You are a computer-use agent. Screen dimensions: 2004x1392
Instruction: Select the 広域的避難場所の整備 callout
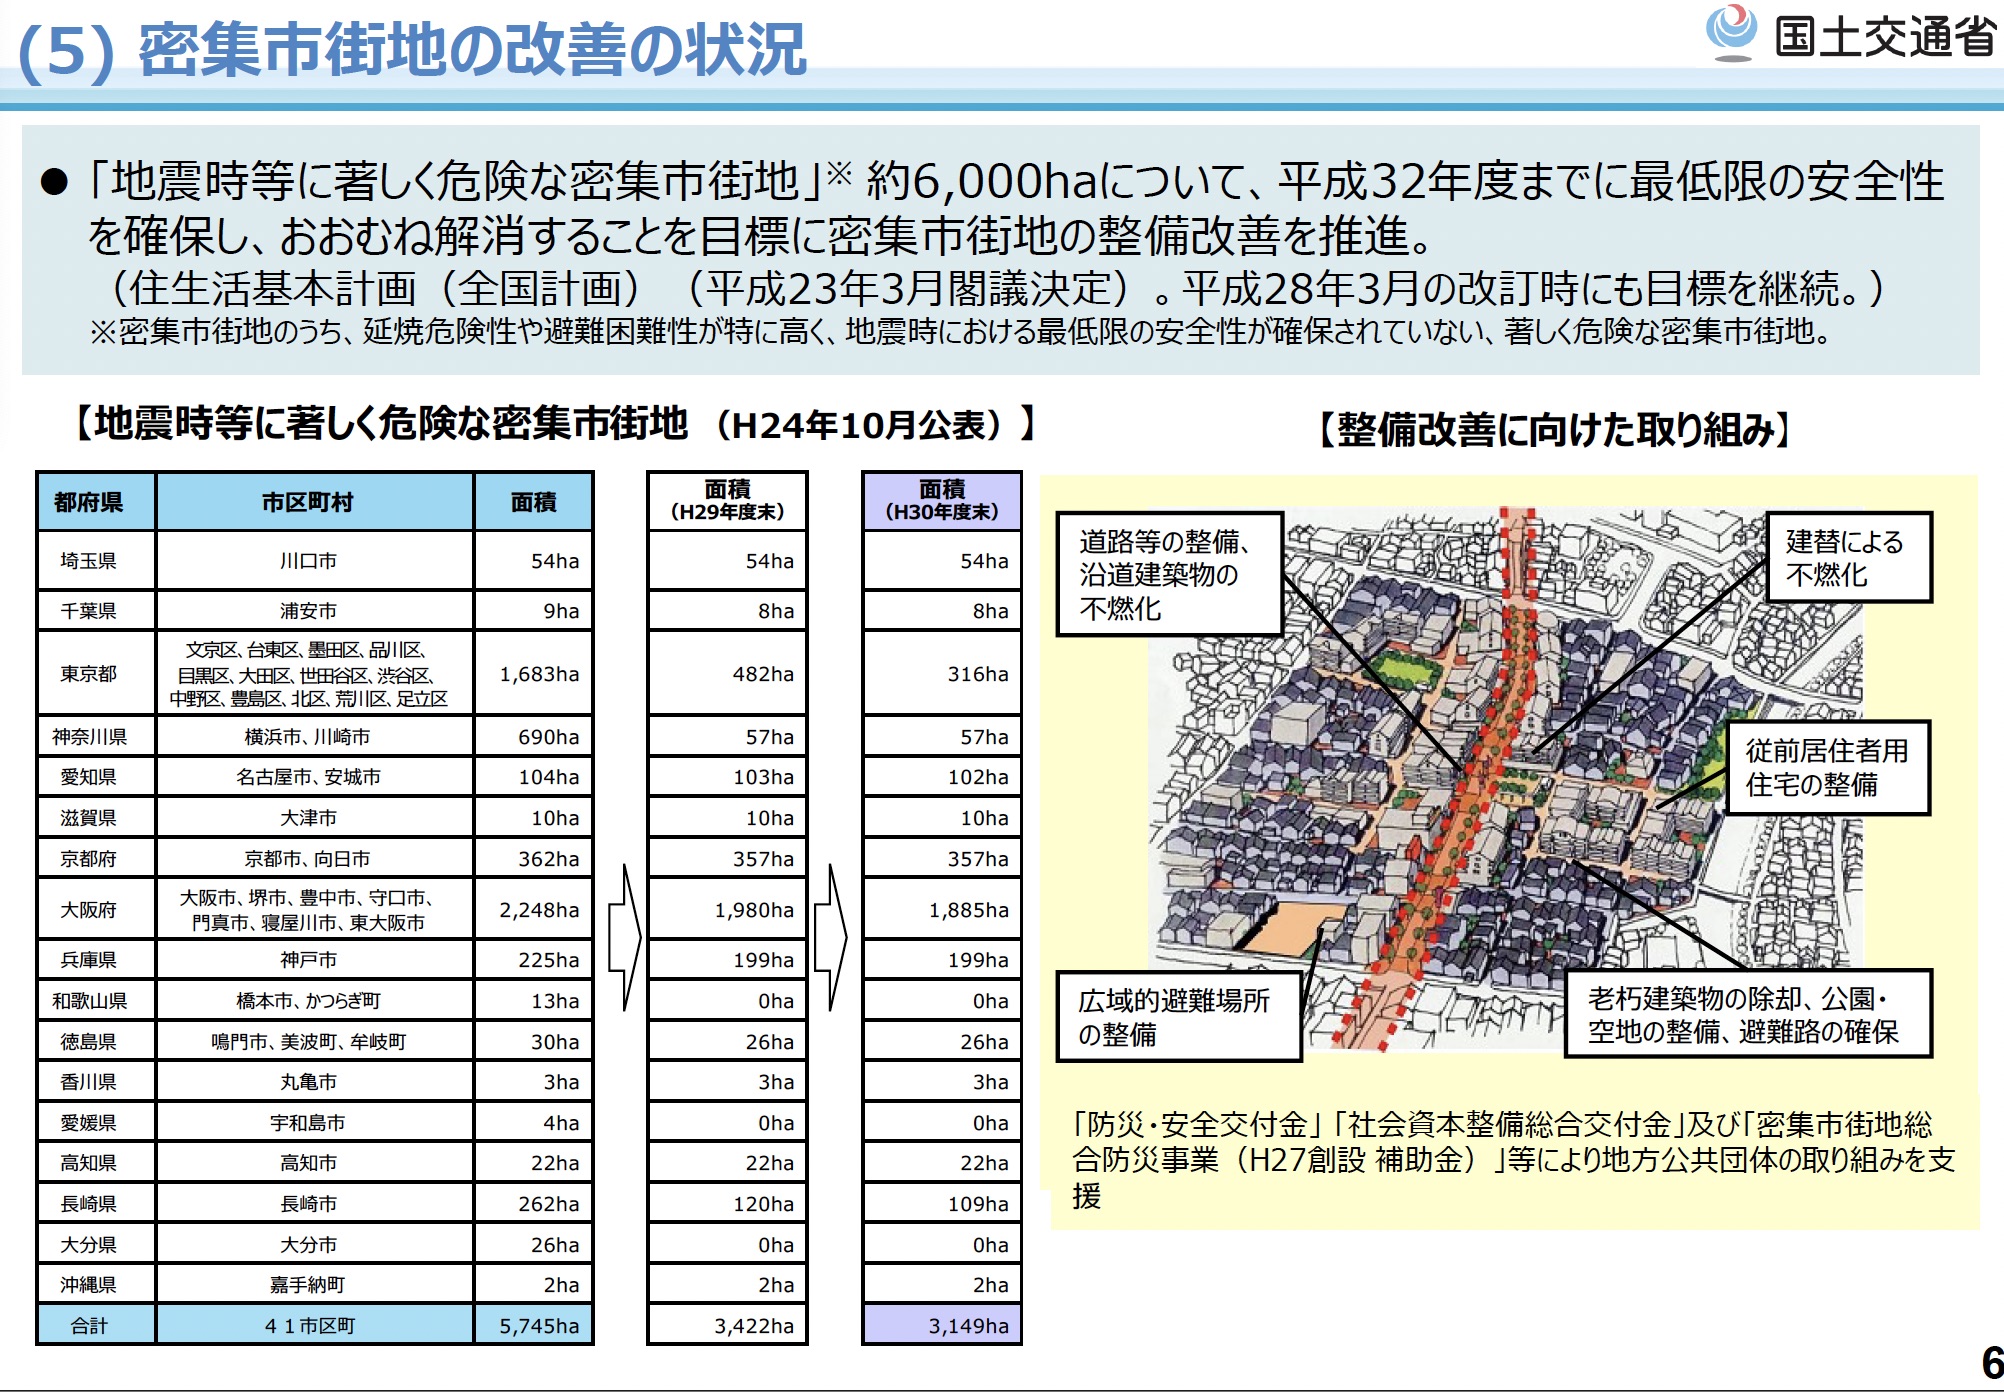click(1179, 1016)
